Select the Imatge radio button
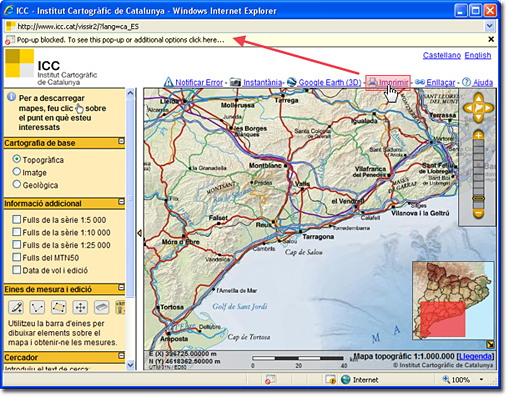 click(17, 172)
